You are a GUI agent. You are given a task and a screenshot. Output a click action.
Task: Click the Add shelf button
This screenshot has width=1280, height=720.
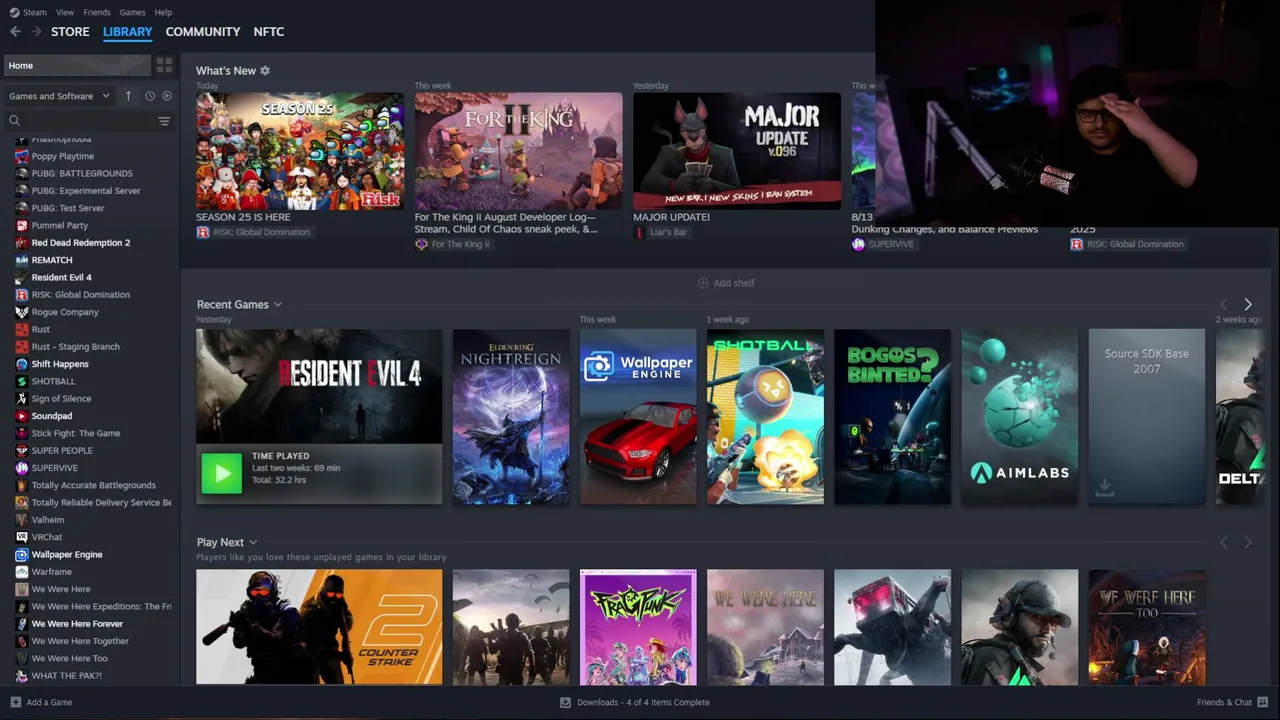pos(726,283)
